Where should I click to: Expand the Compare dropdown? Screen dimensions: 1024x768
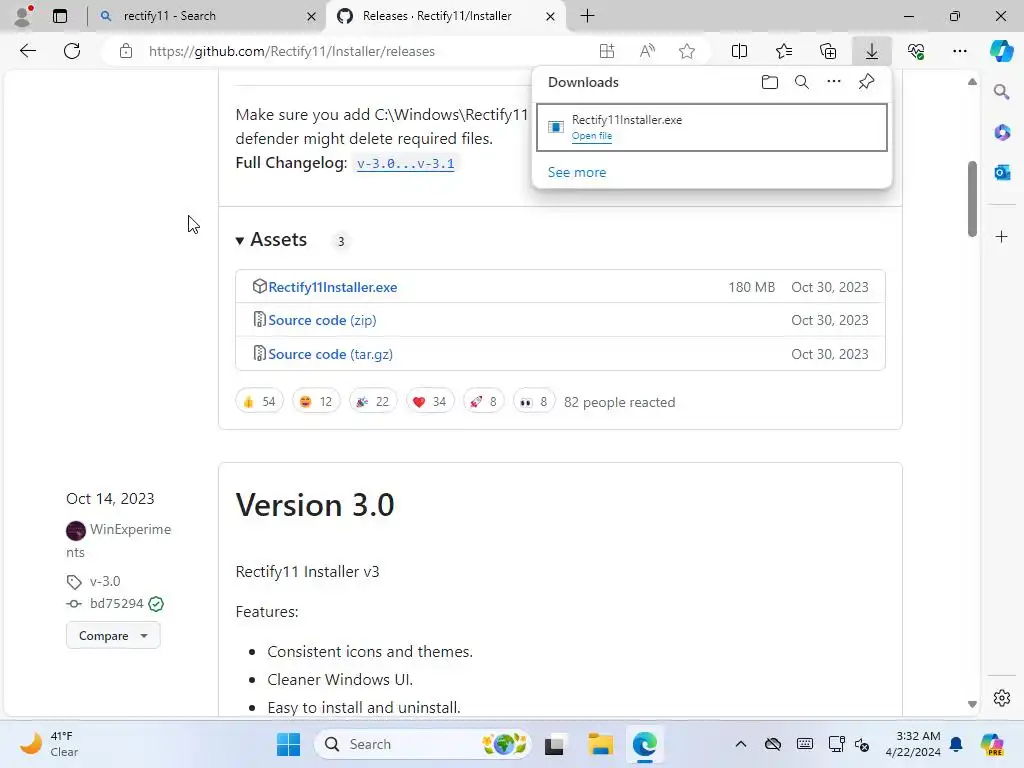coord(113,635)
